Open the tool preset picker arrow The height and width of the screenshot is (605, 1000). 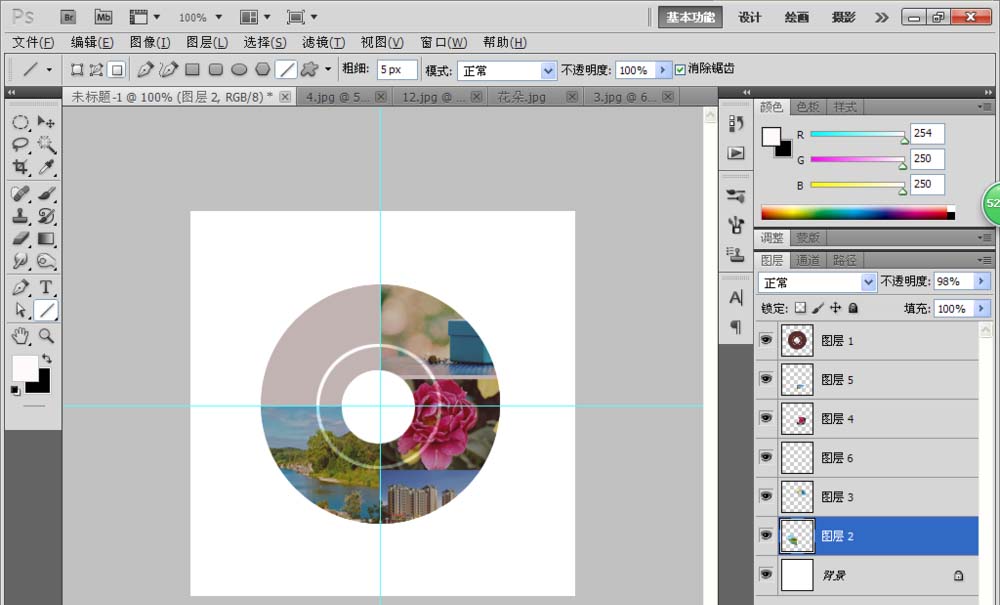[49, 69]
